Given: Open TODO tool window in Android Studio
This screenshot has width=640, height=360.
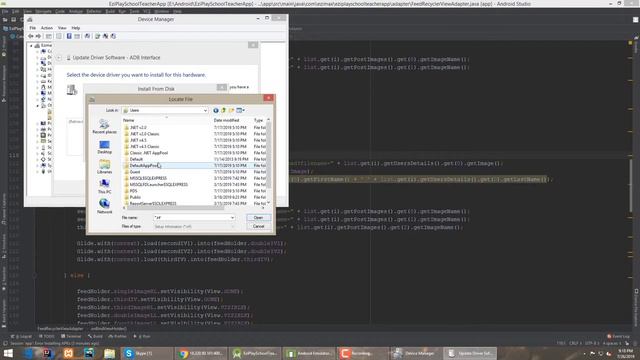Looking at the screenshot, I should tap(47, 336).
